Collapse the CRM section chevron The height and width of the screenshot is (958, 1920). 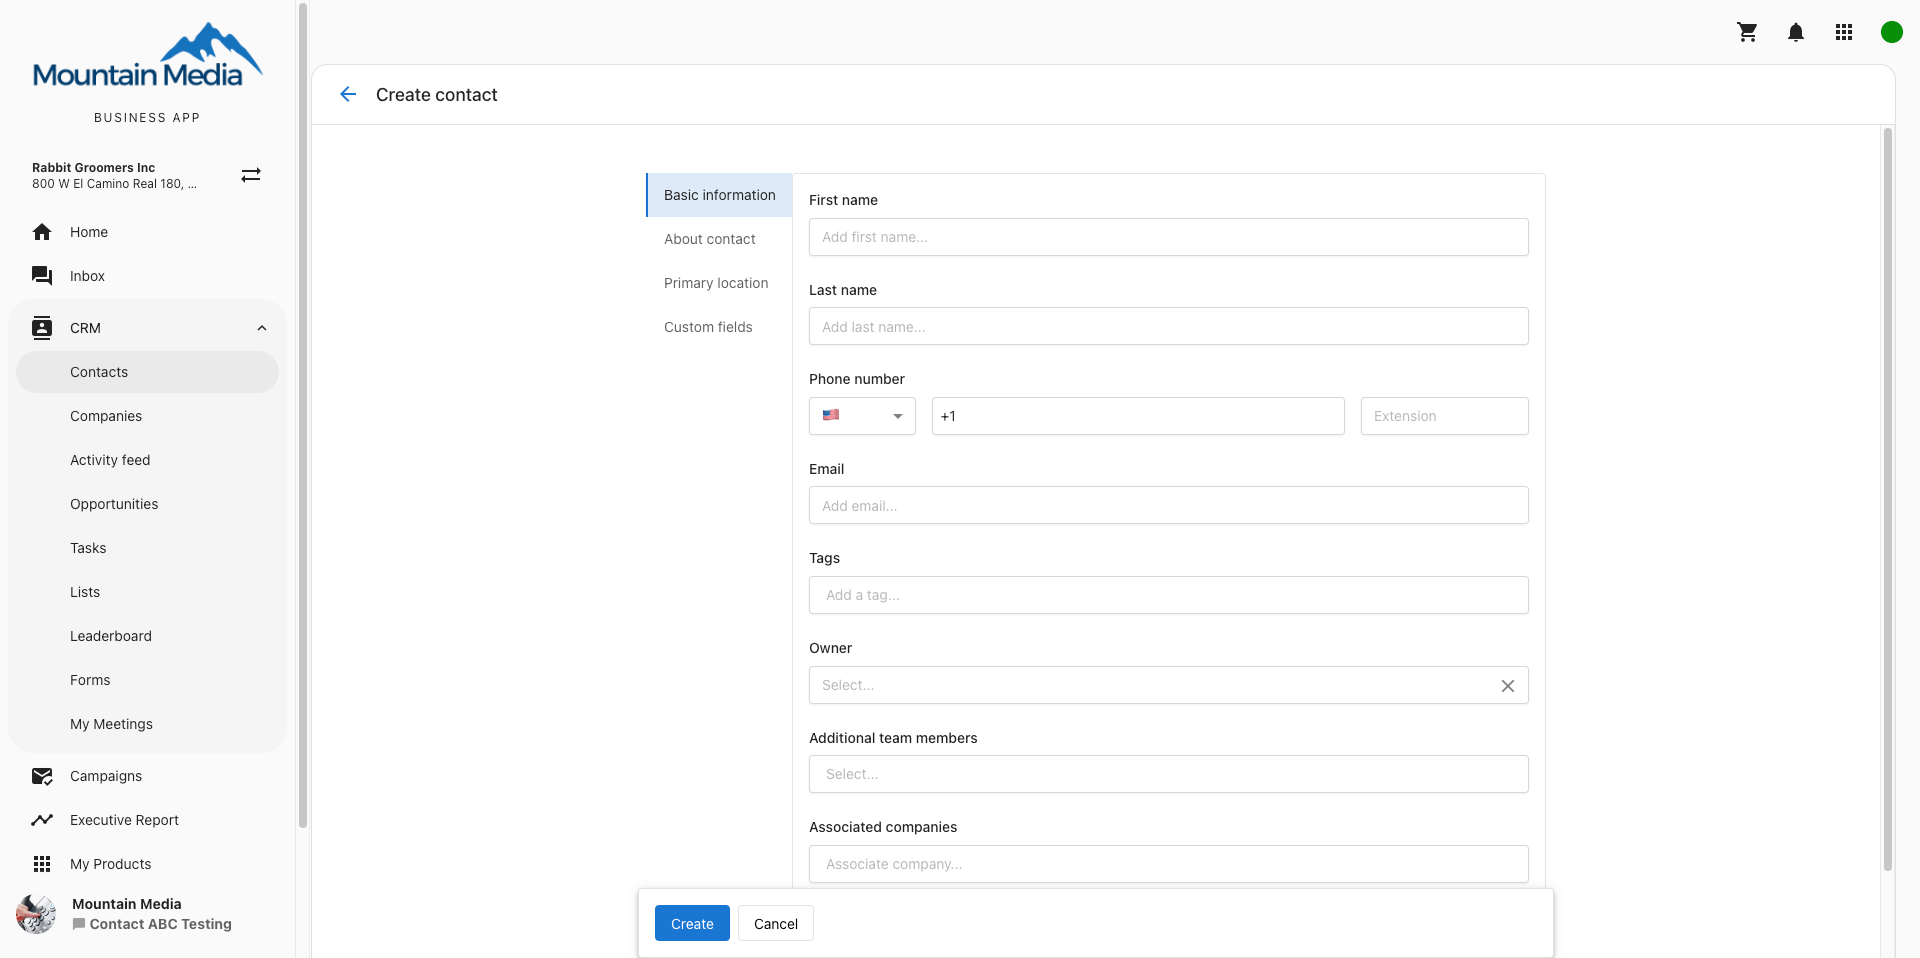tap(262, 328)
